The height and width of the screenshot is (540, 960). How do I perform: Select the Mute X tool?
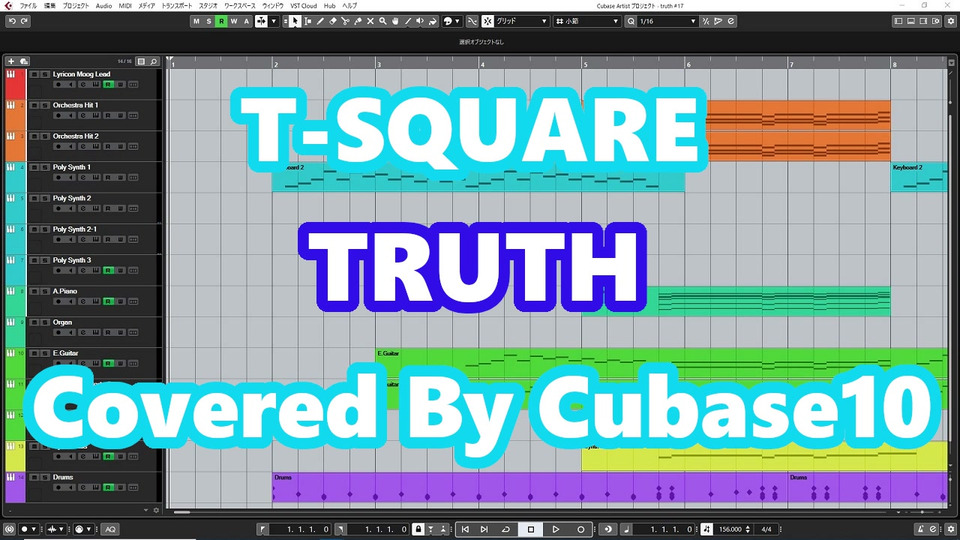(x=370, y=21)
